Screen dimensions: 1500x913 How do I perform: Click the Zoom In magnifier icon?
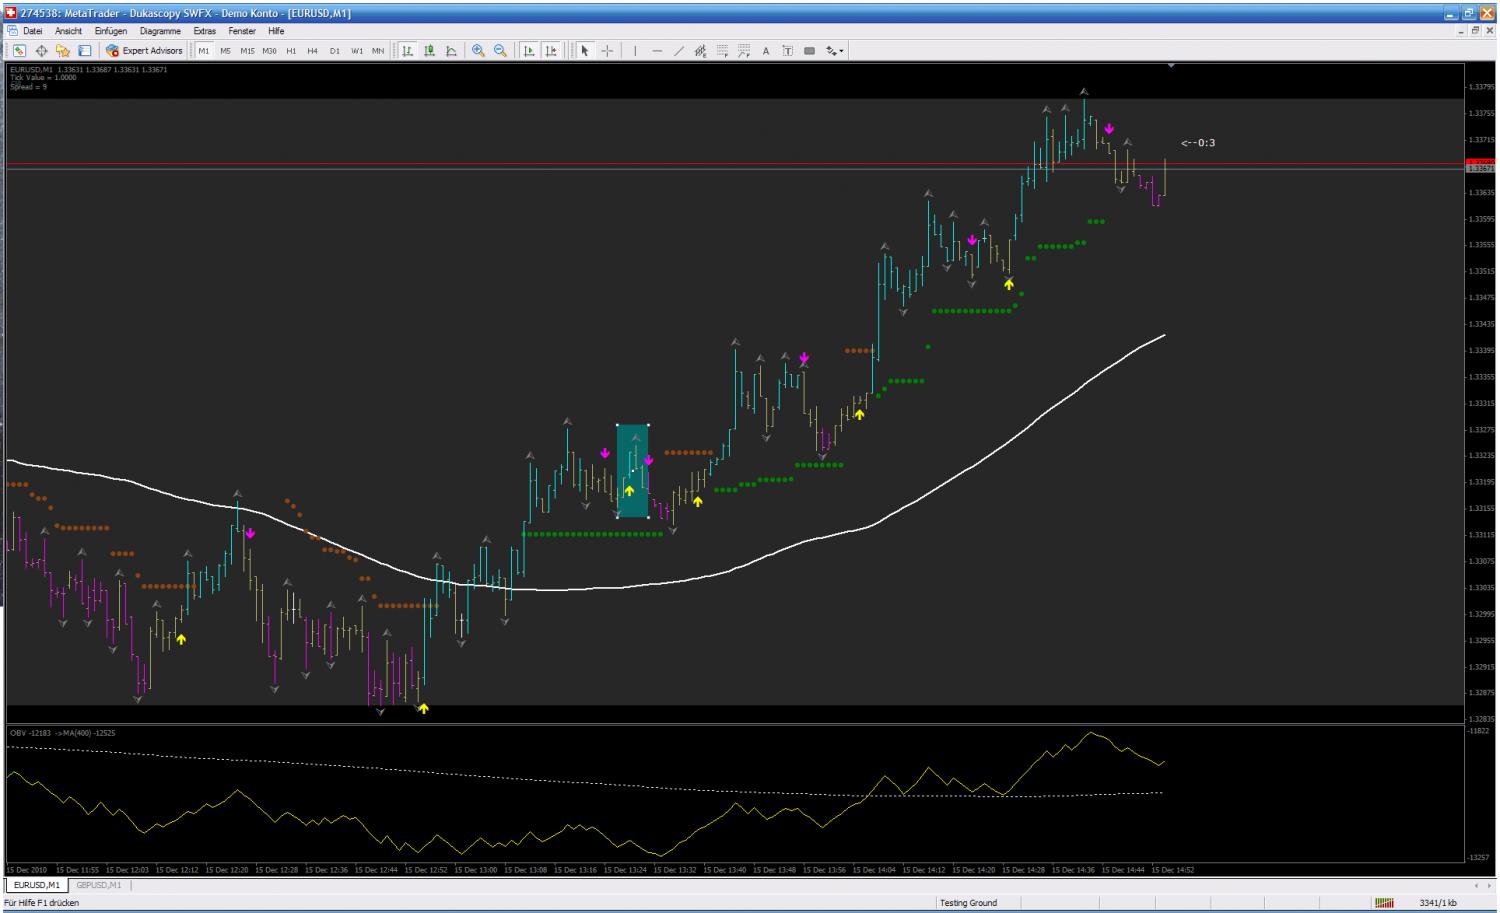pos(478,51)
